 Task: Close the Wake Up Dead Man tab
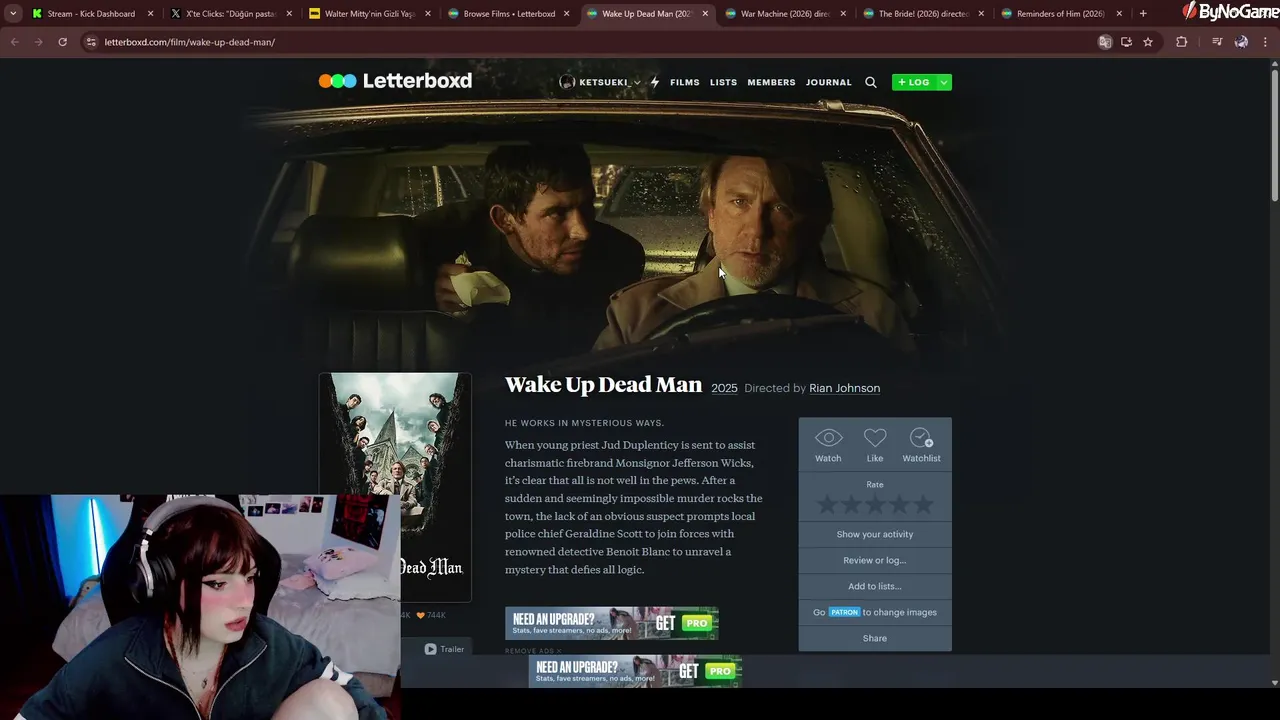coord(705,14)
